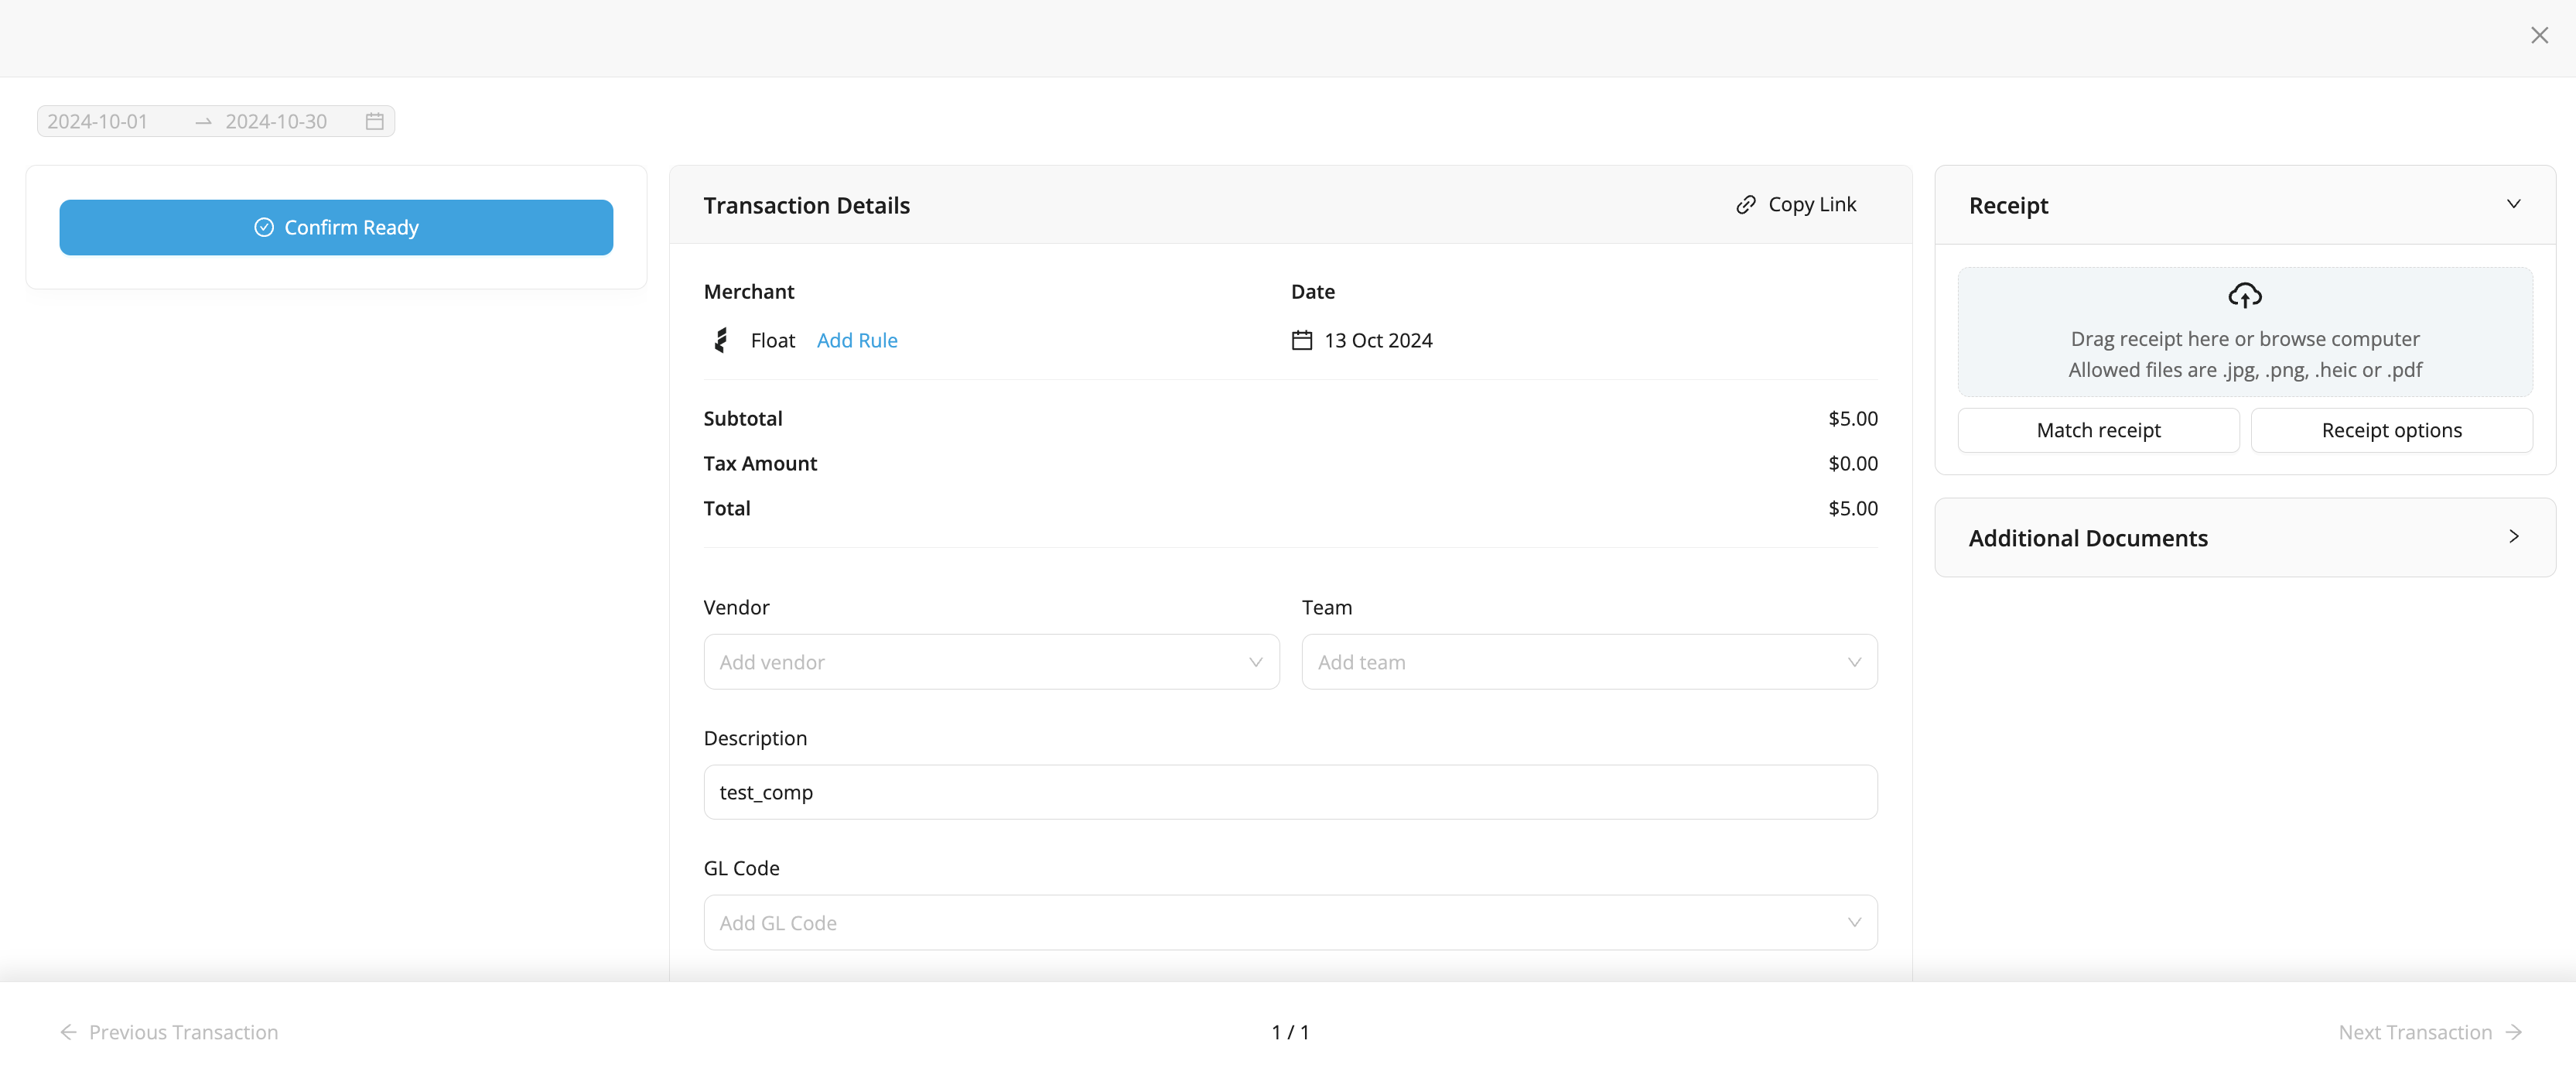Click the Add Rule link
Viewport: 2576px width, 1068px height.
pyautogui.click(x=857, y=340)
